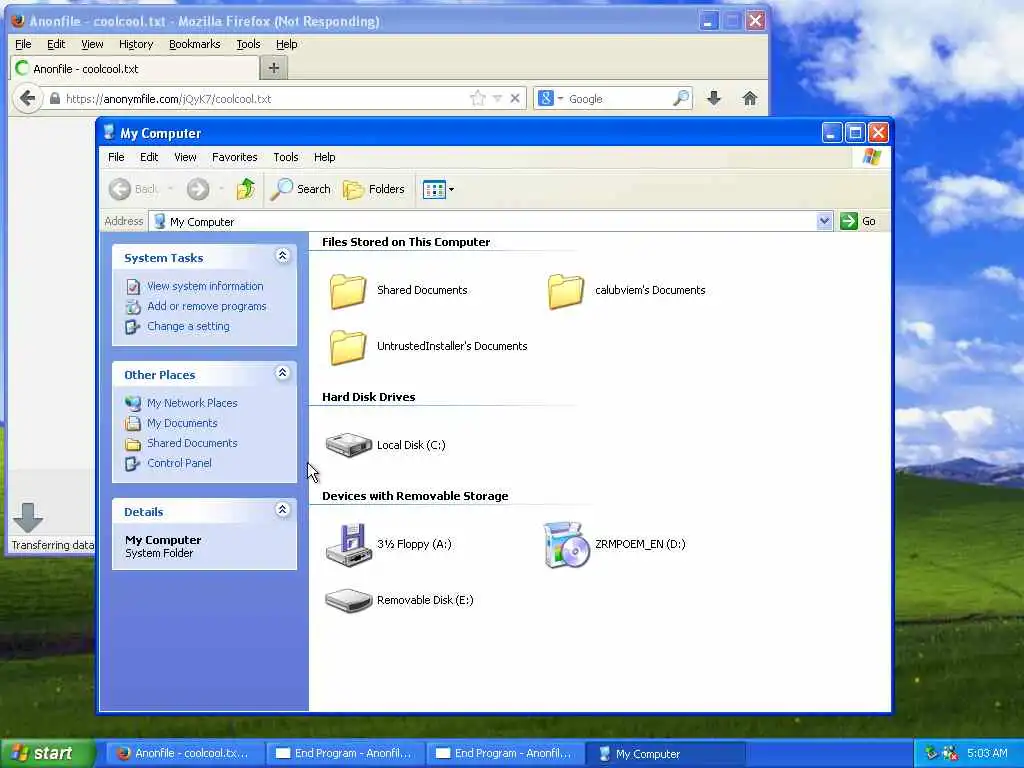Open Firefox Bookmarks menu
Viewport: 1024px width, 768px height.
pos(195,44)
